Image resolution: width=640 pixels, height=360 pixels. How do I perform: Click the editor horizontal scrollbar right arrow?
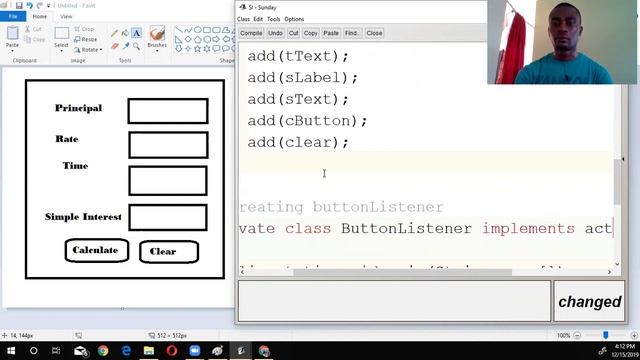pyautogui.click(x=609, y=272)
